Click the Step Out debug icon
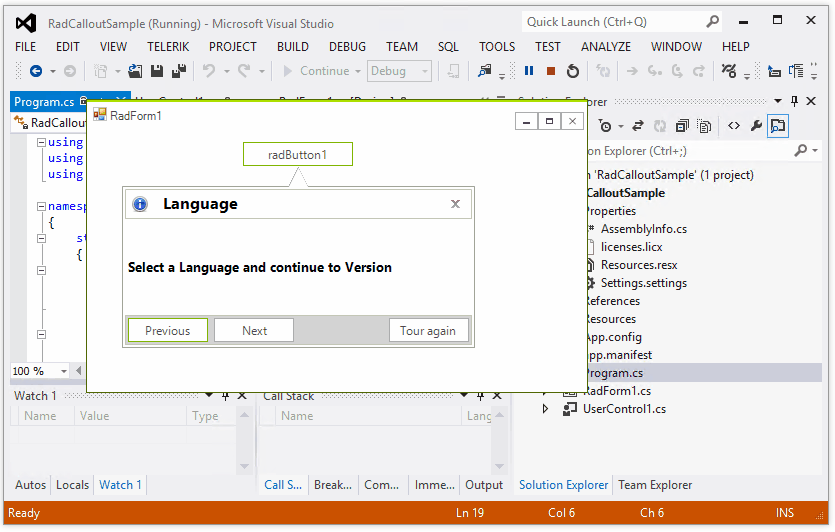This screenshot has height=532, width=835. pyautogui.click(x=699, y=71)
